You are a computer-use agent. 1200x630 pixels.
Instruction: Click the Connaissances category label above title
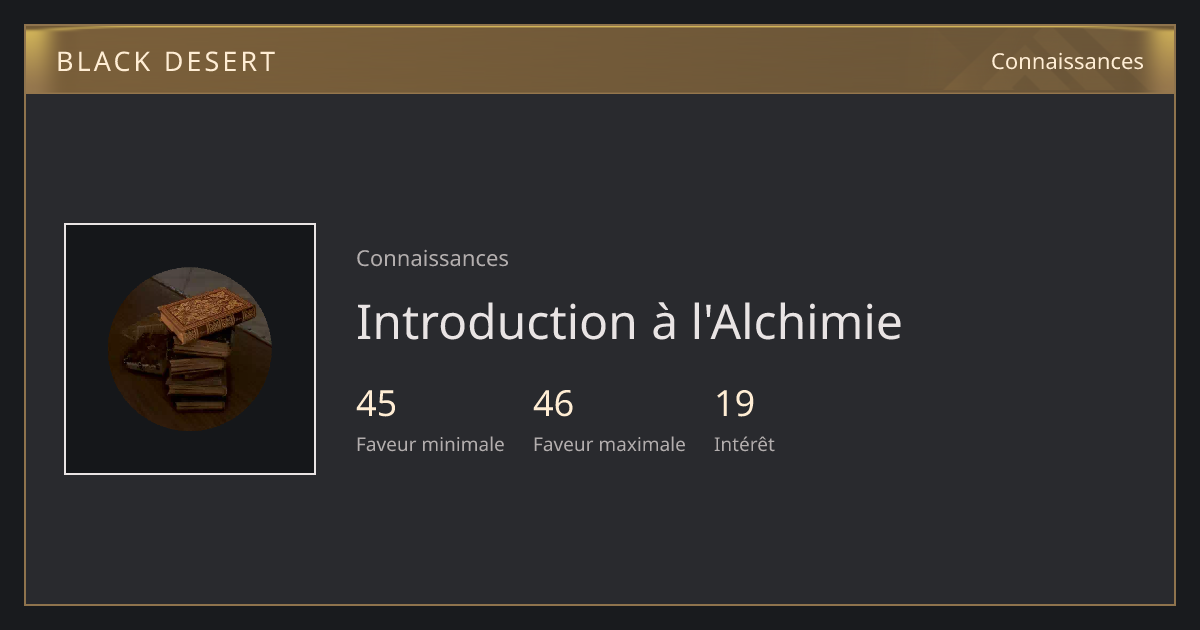click(432, 258)
